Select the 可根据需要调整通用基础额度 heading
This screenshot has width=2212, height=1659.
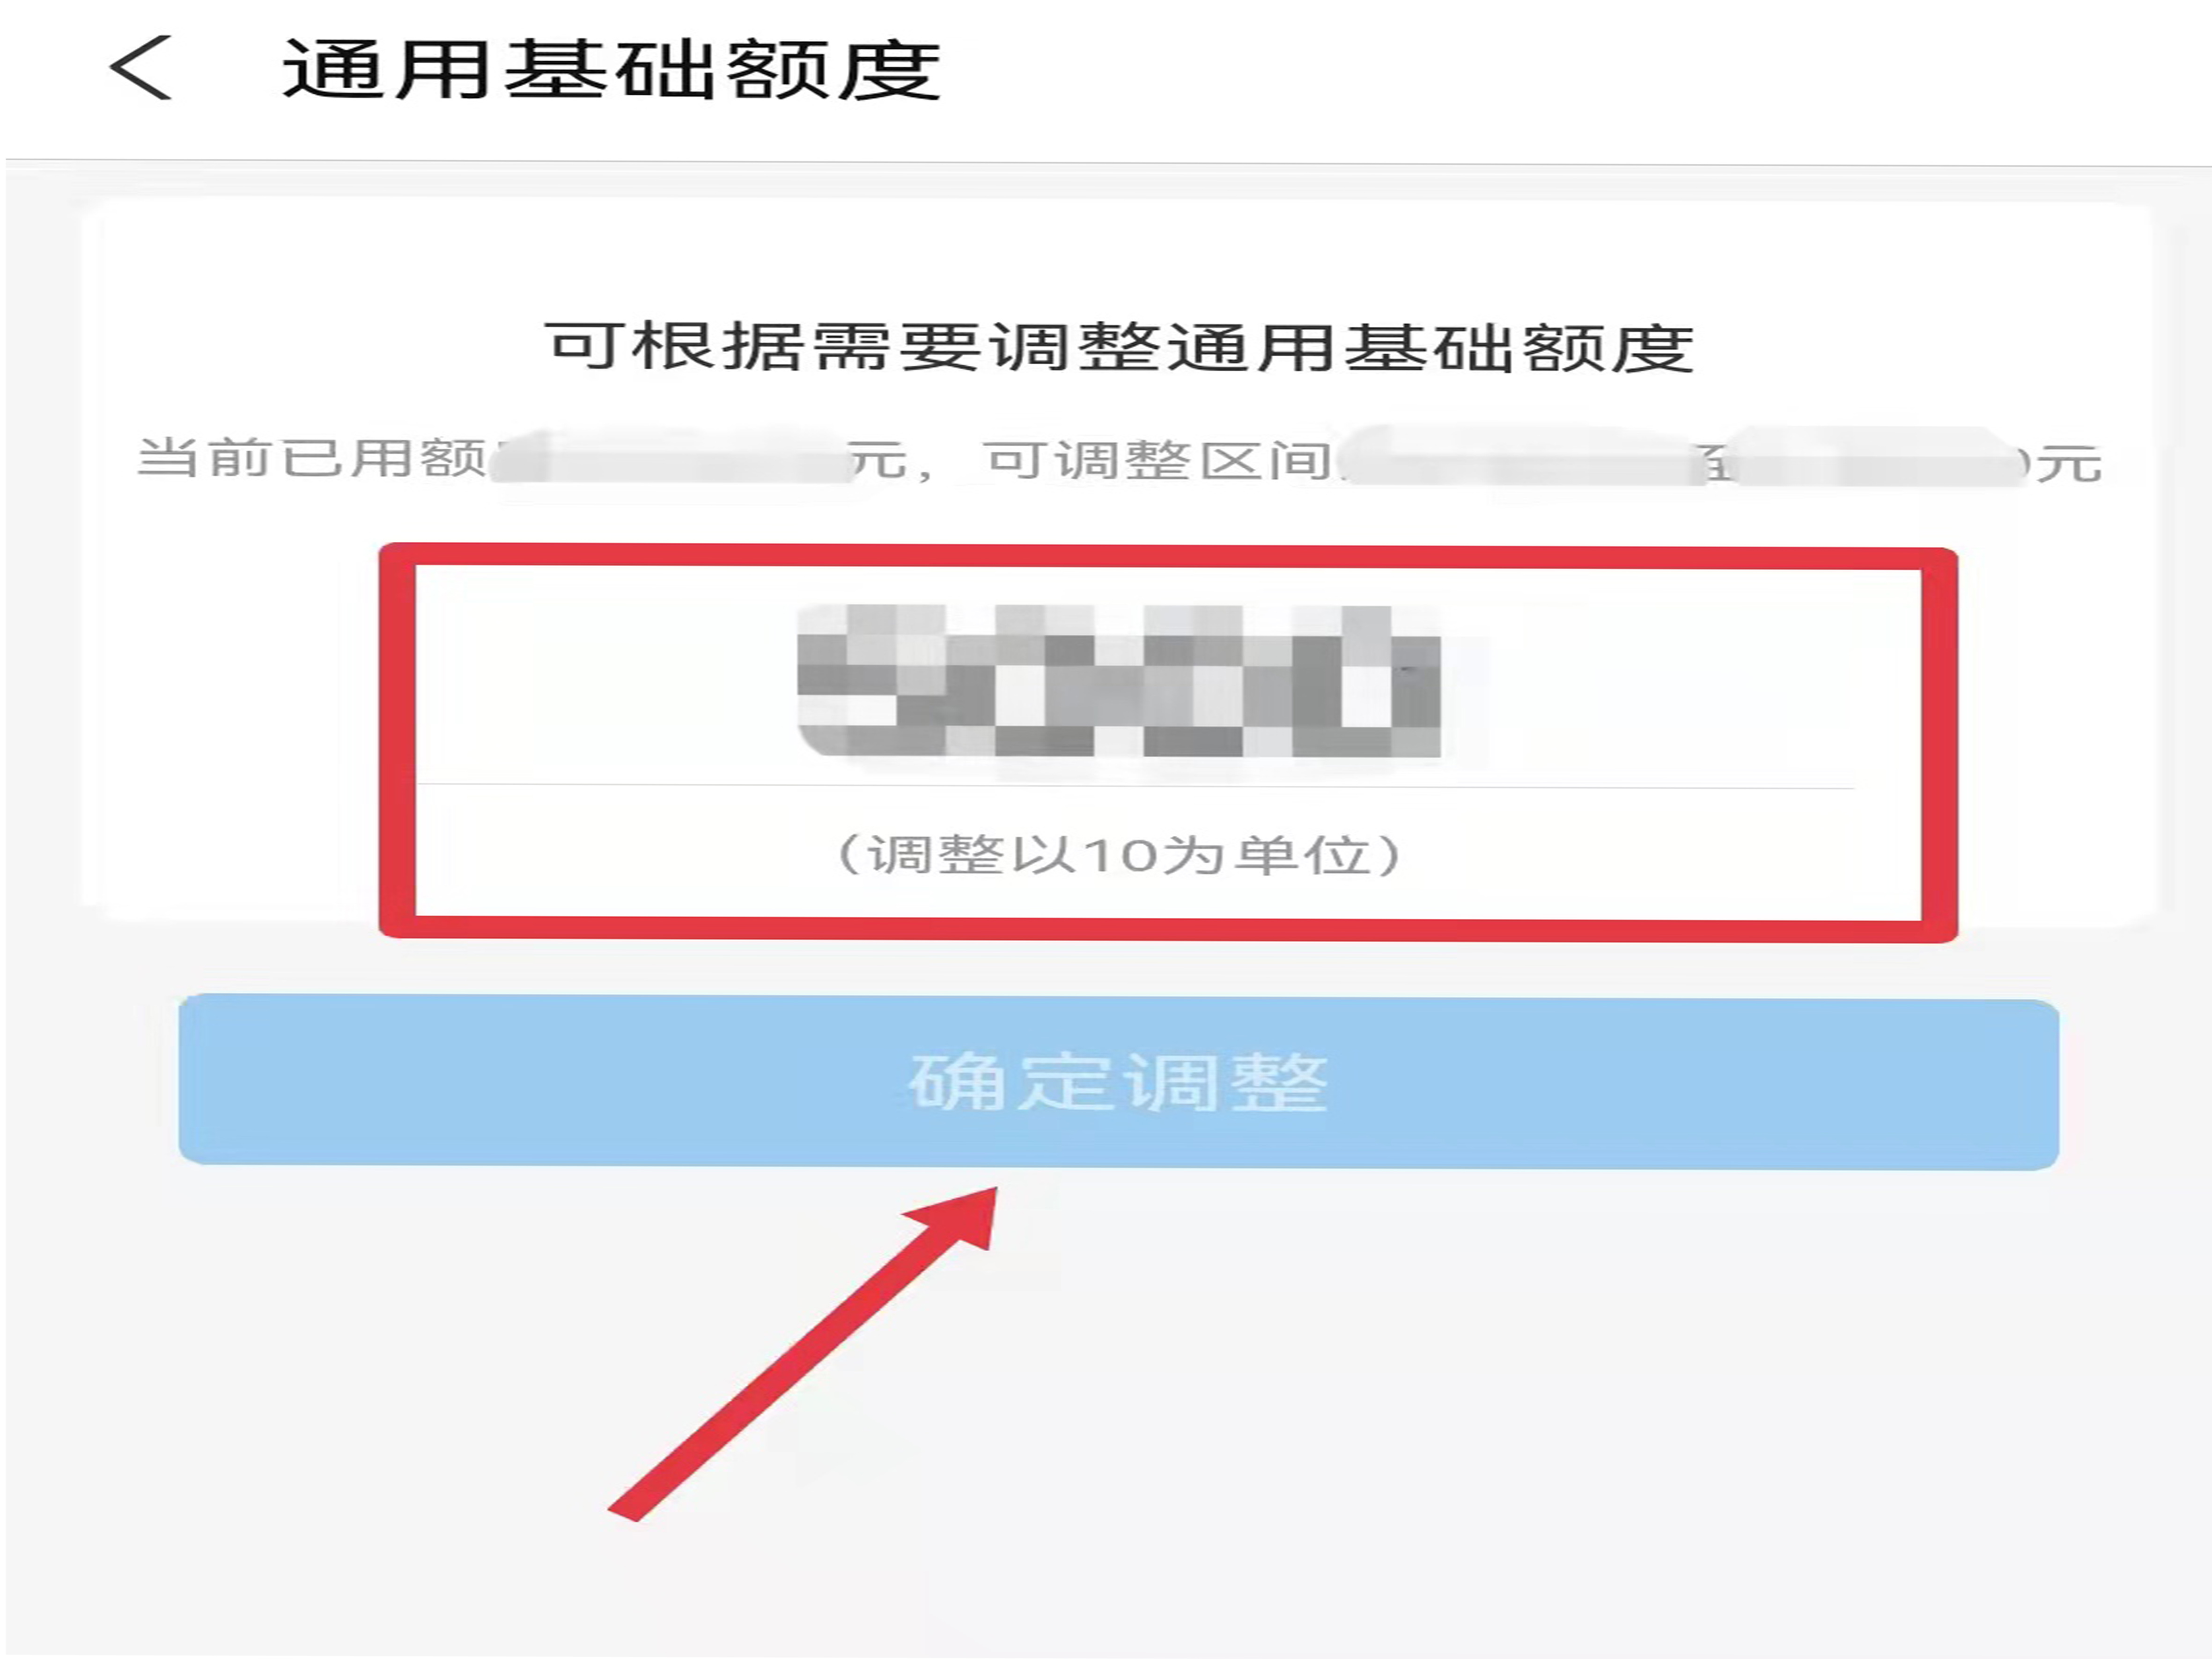1119,347
